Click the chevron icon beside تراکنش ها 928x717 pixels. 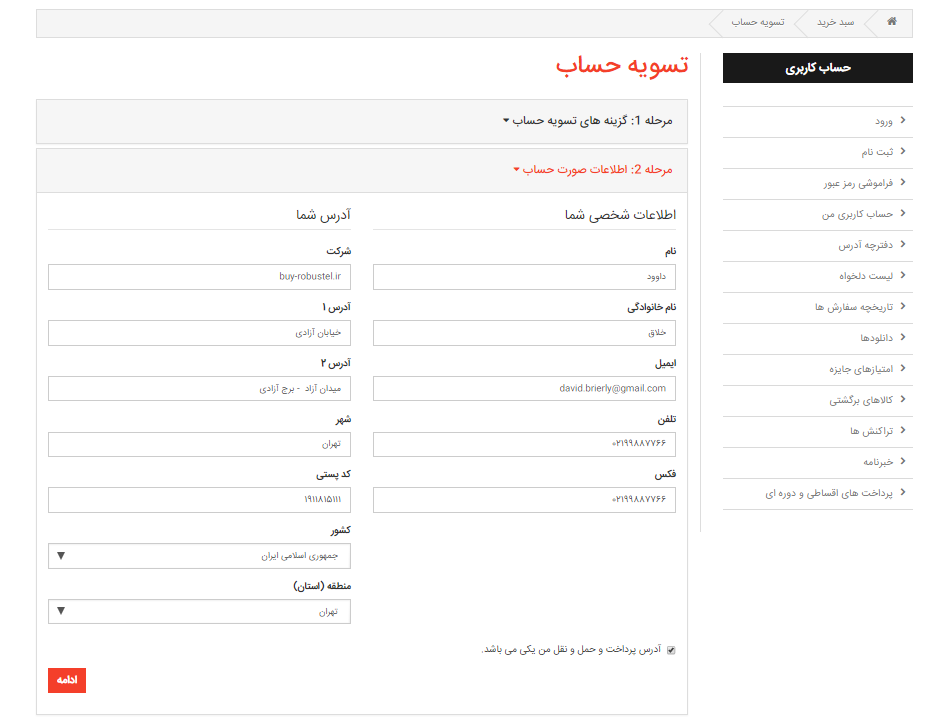pyautogui.click(x=903, y=431)
